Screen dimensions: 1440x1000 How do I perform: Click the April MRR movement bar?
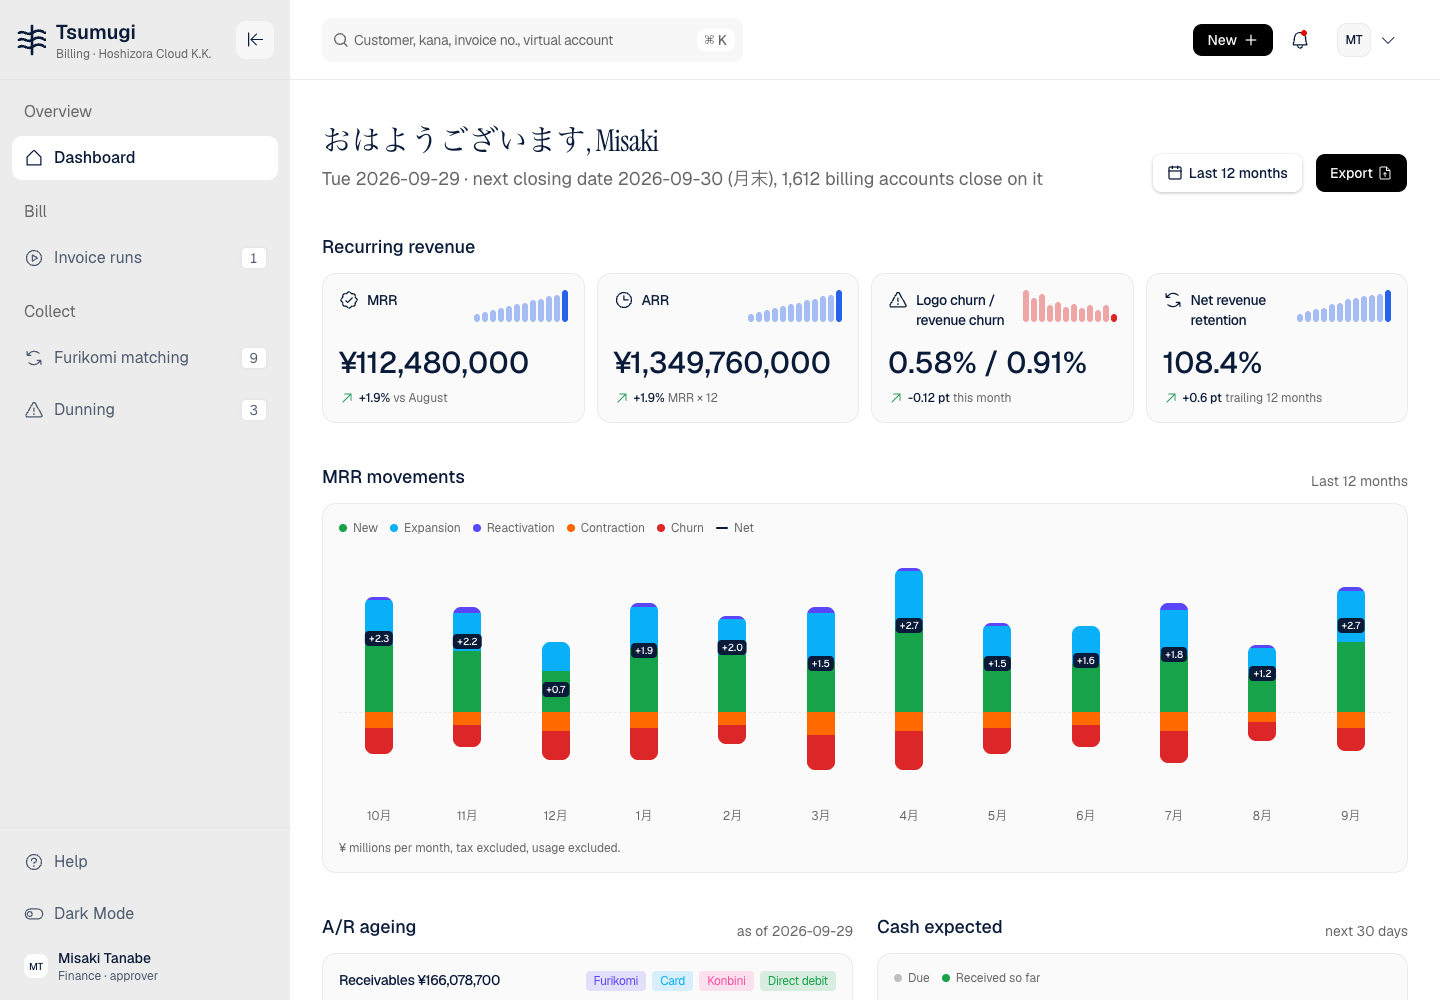pos(909,669)
